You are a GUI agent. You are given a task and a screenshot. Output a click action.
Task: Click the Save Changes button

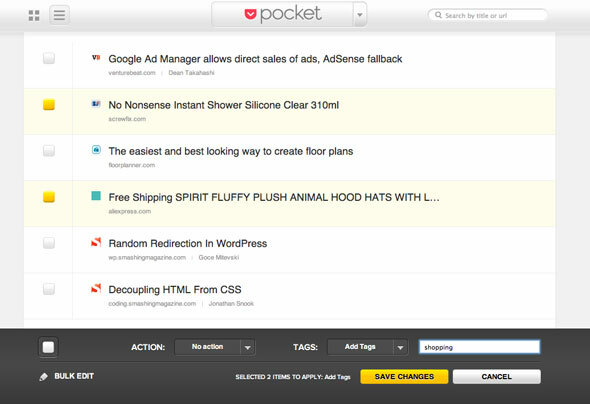[x=404, y=377]
